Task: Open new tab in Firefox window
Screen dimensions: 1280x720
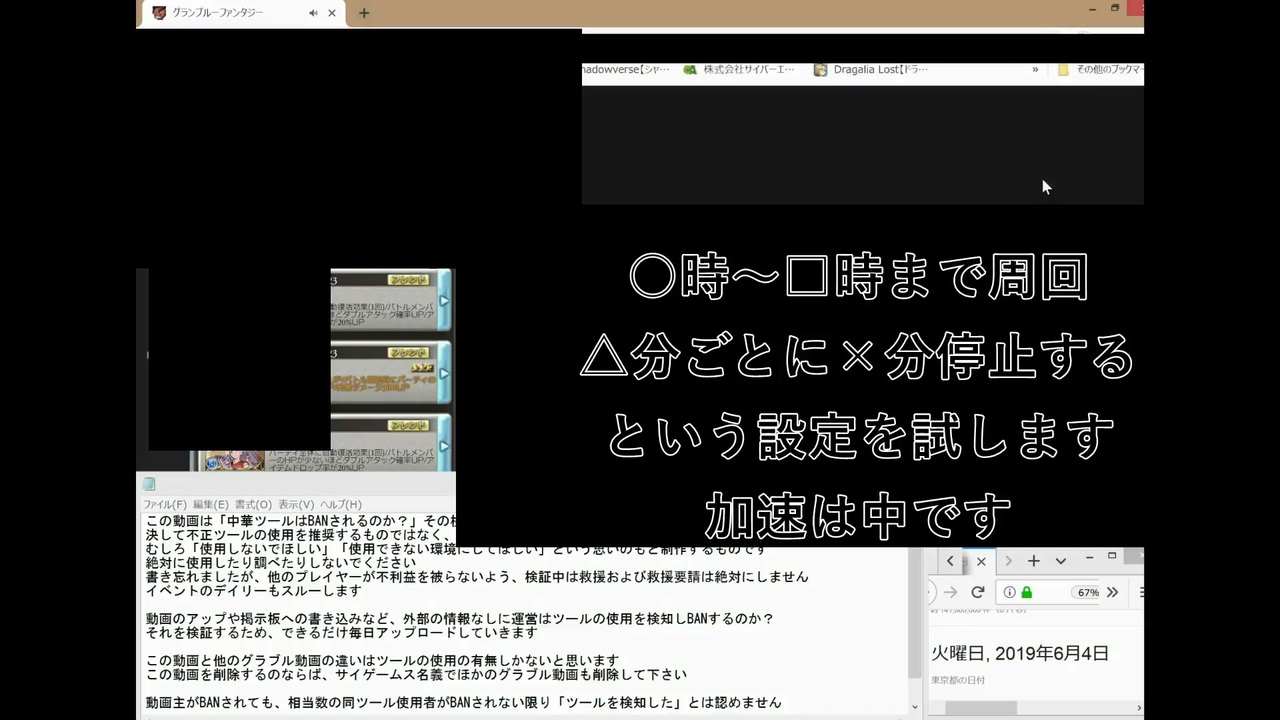Action: tap(1034, 561)
